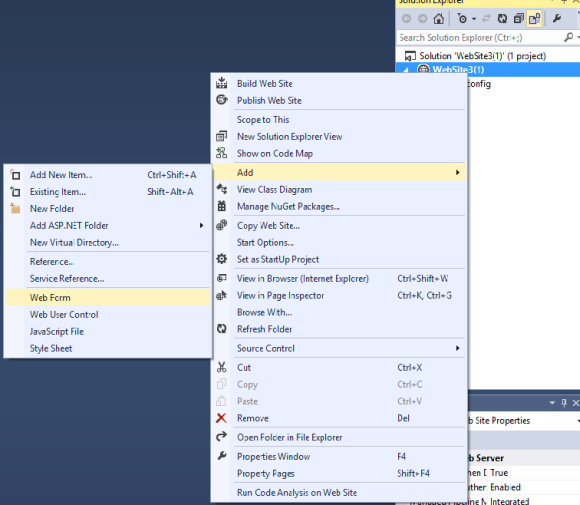The image size is (580, 505).
Task: Click the Back arrow in Solution Explorer toolbar
Action: pos(407,18)
